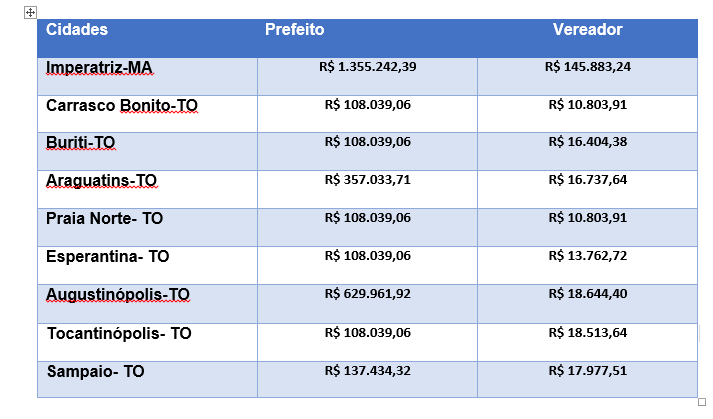713x419 pixels.
Task: Click the table resize handle at bottom-right
Action: pyautogui.click(x=701, y=401)
